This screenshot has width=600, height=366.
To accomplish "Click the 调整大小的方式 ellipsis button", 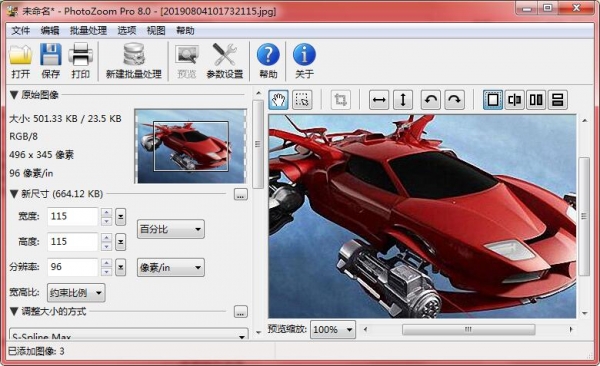I will (241, 312).
